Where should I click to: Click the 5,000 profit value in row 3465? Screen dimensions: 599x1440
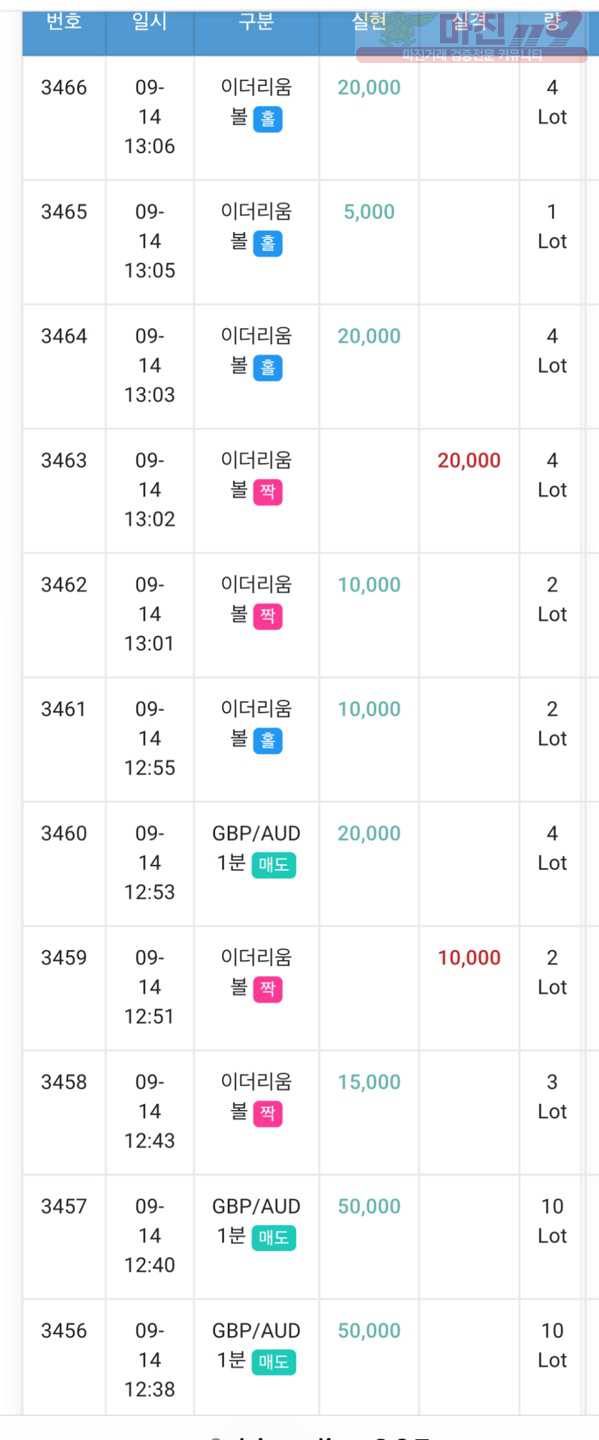[369, 212]
